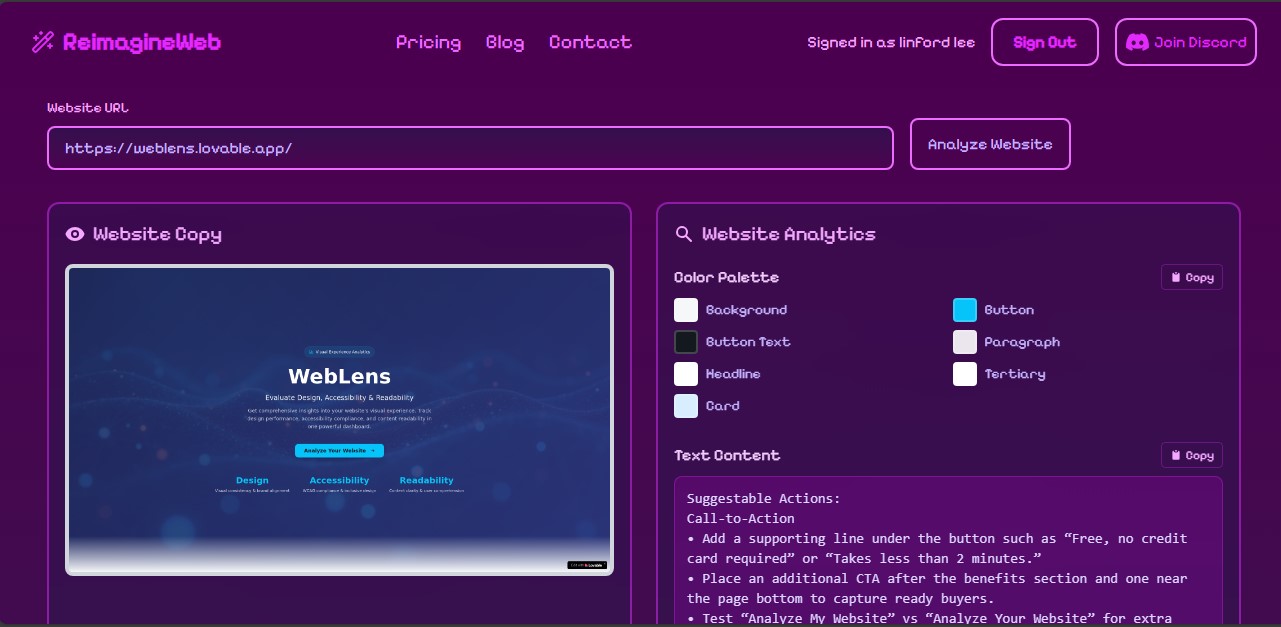Click the ReimagineWeb magic wand logo icon
This screenshot has width=1281, height=627.
coord(42,42)
